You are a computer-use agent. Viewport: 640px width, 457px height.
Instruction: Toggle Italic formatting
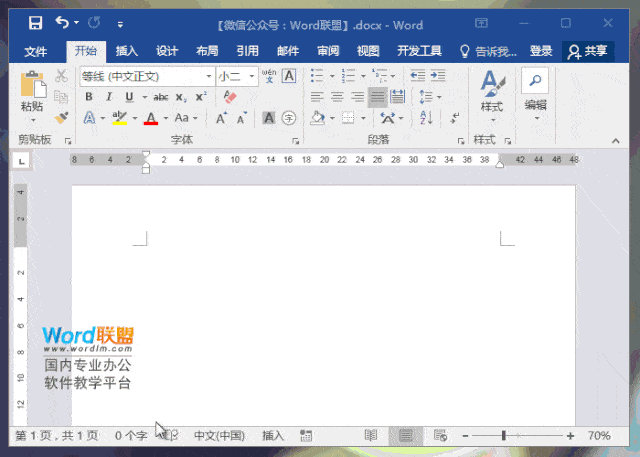point(109,97)
